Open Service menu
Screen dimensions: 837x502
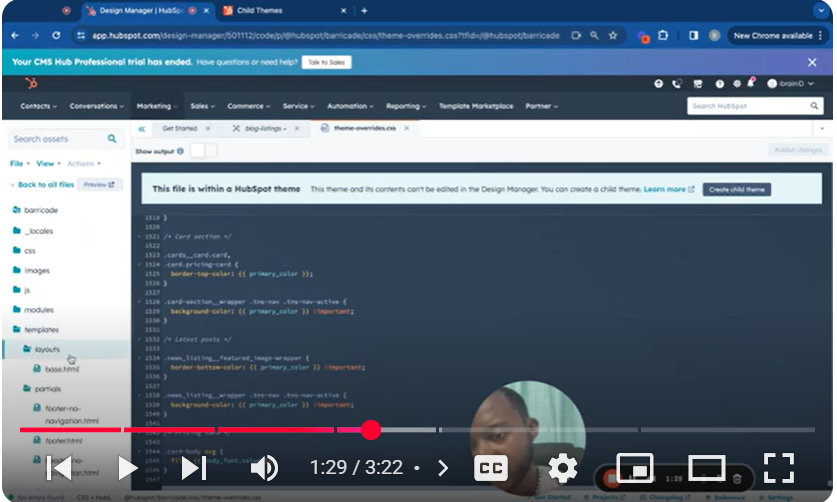point(298,106)
